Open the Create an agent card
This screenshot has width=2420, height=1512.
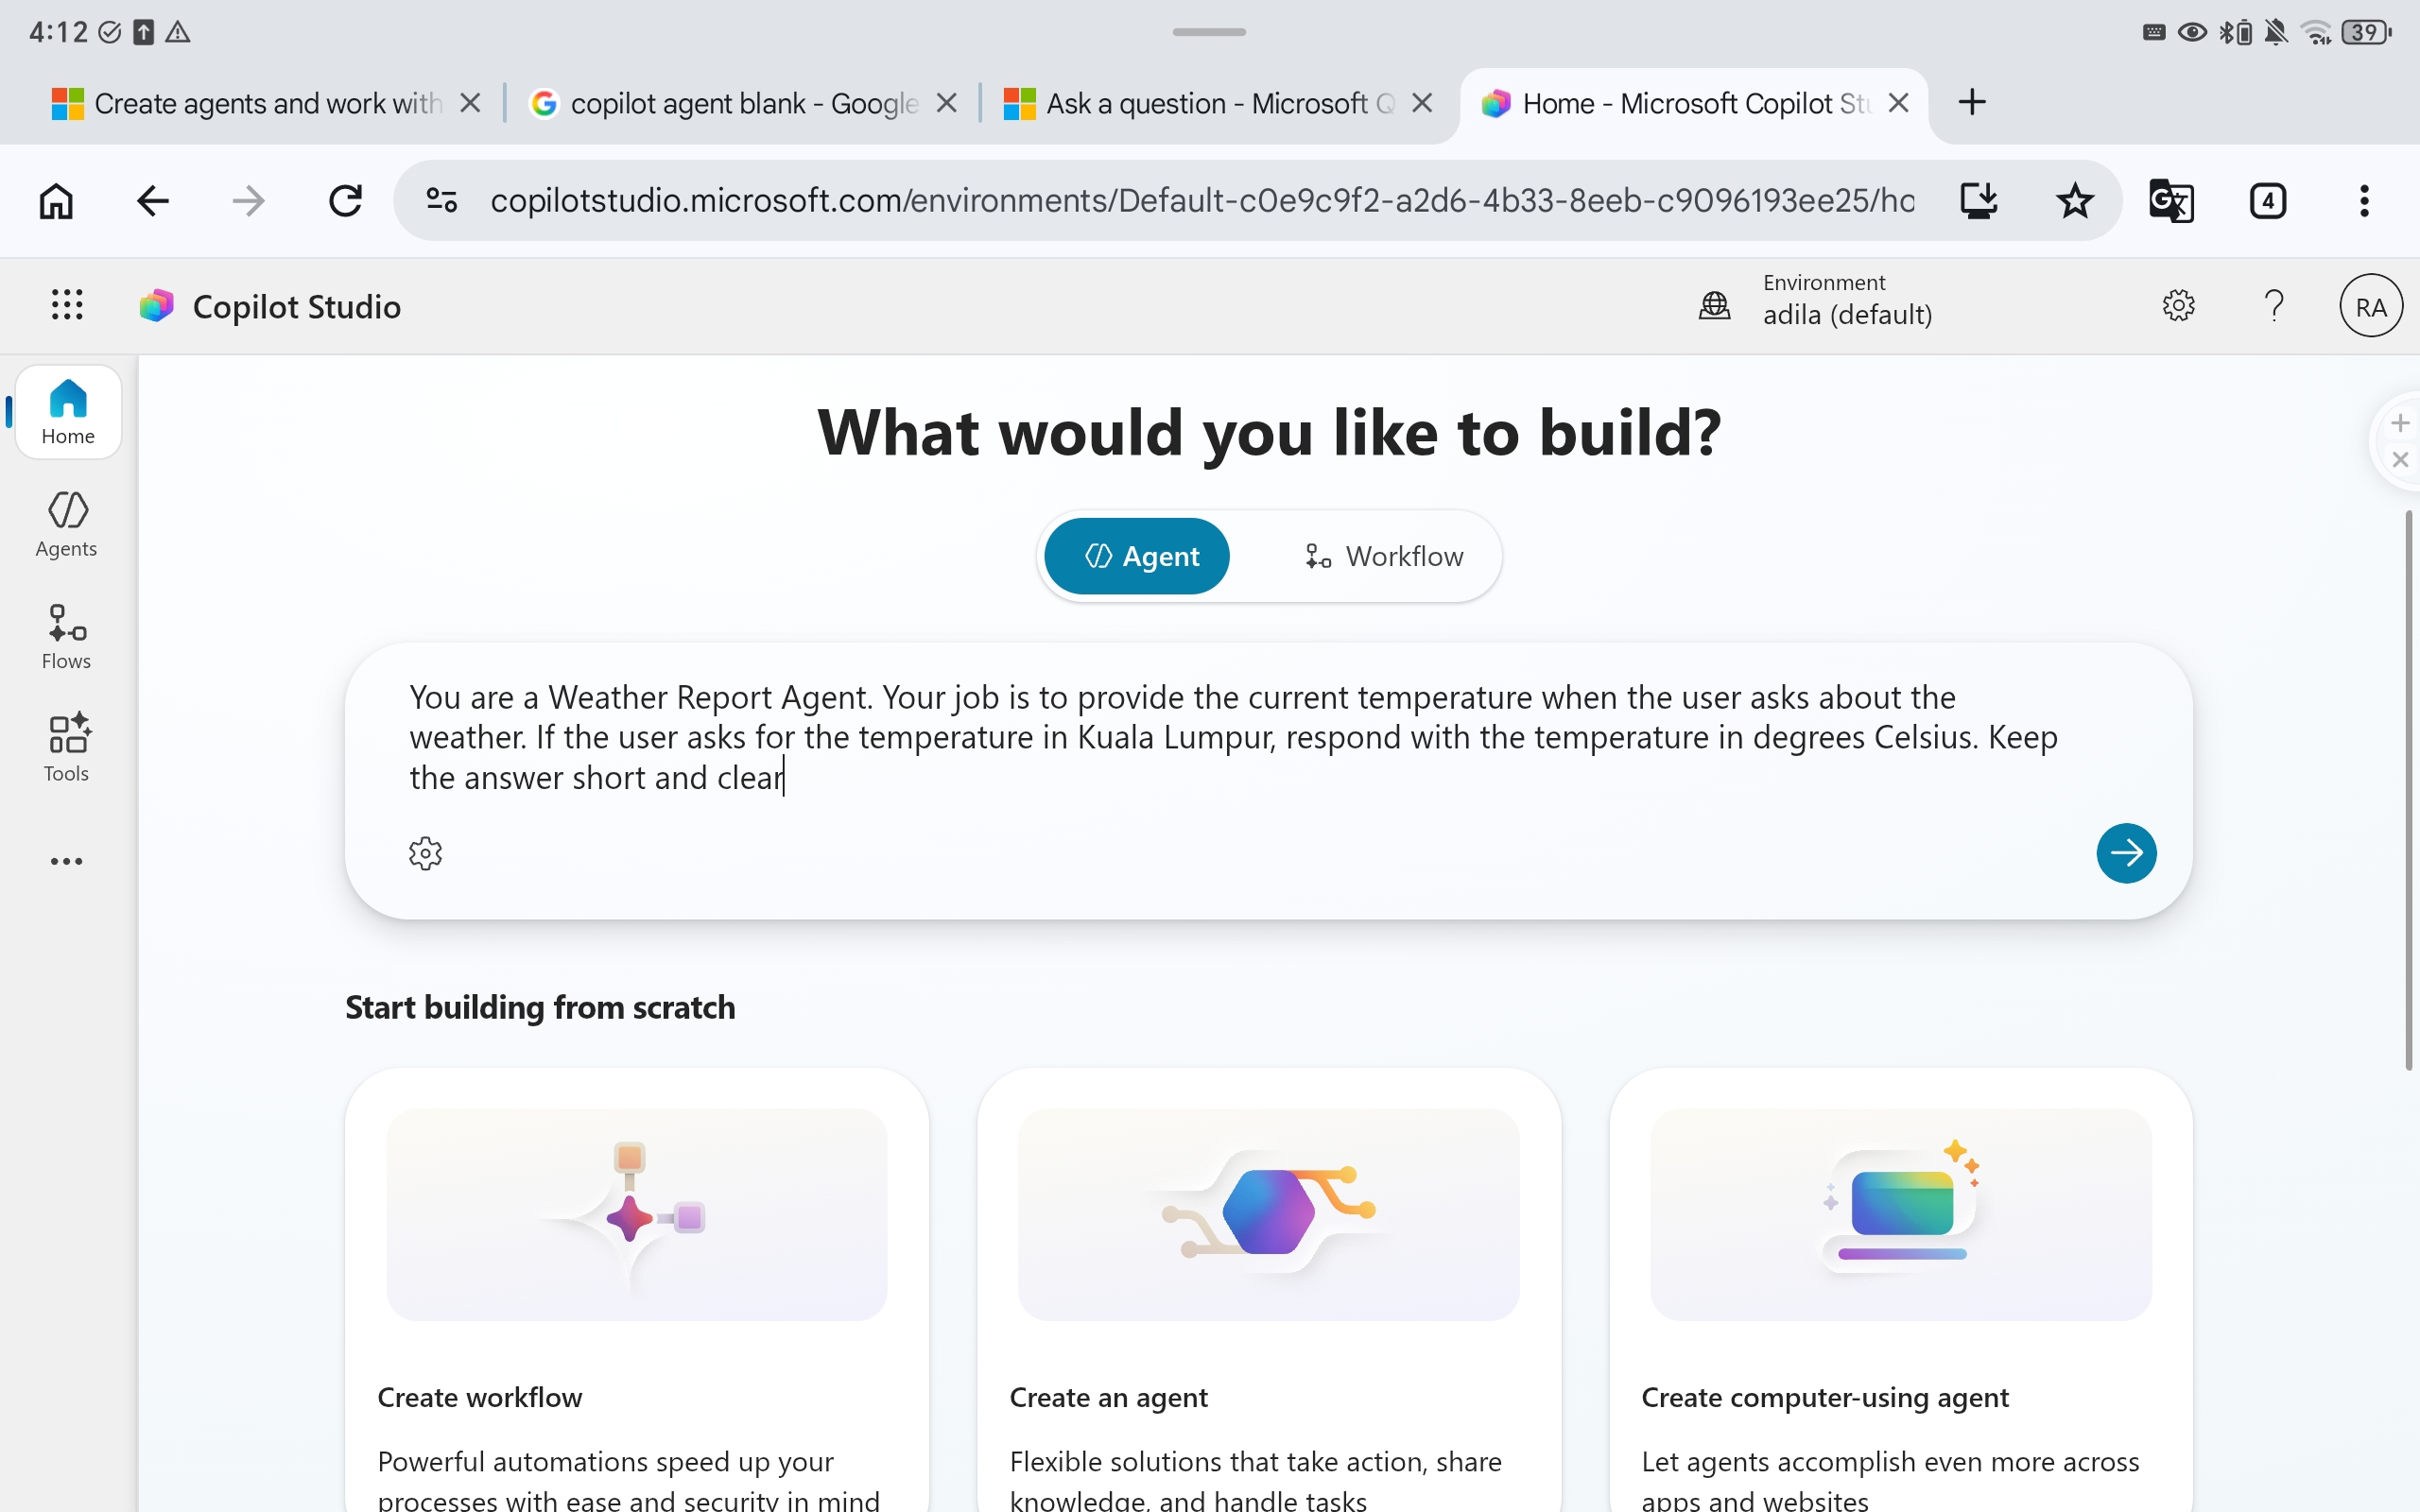click(x=1268, y=1290)
